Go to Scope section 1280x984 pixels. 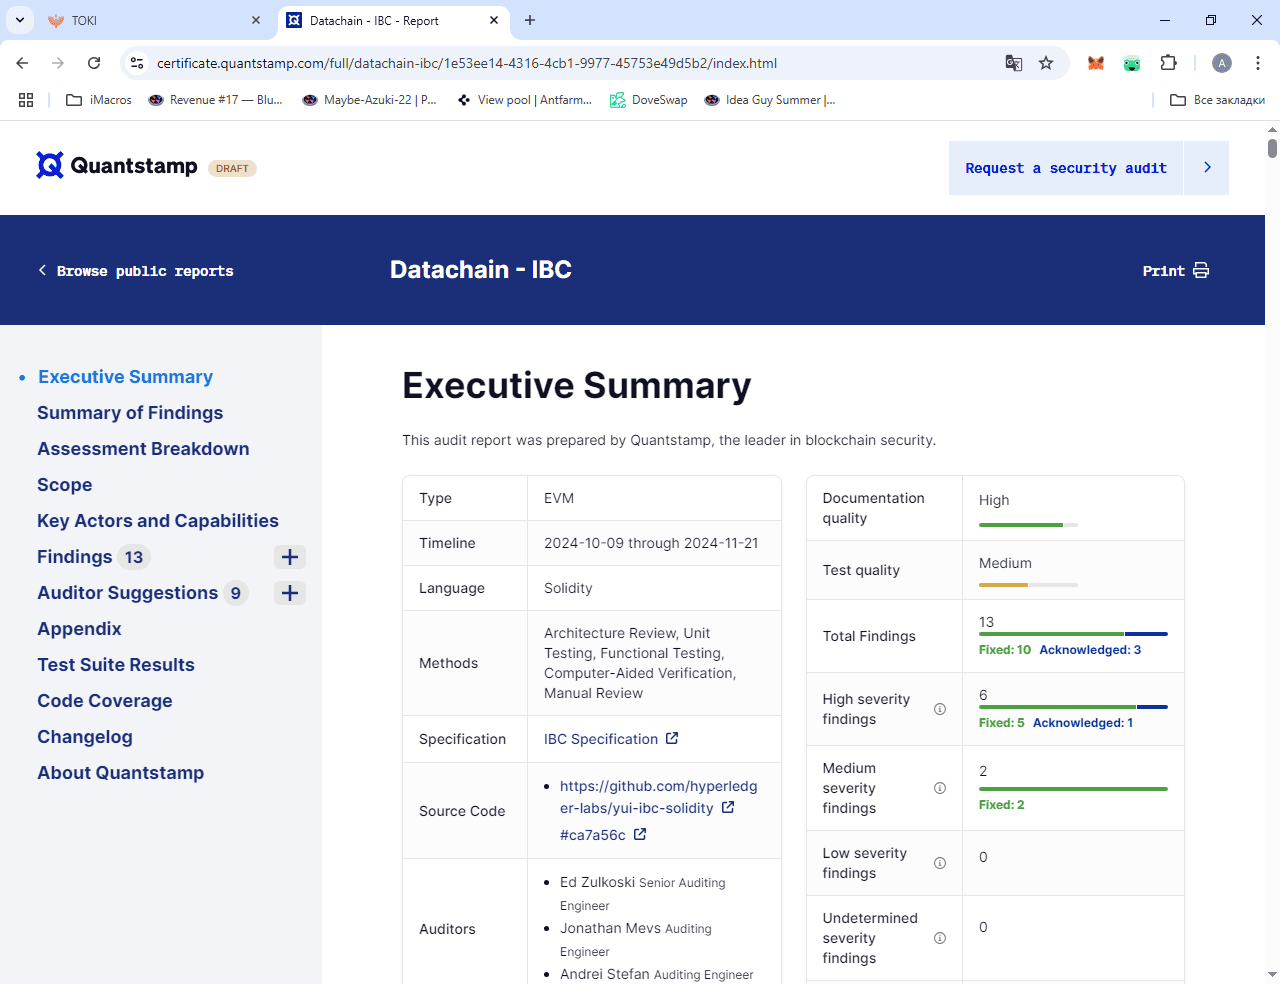65,485
